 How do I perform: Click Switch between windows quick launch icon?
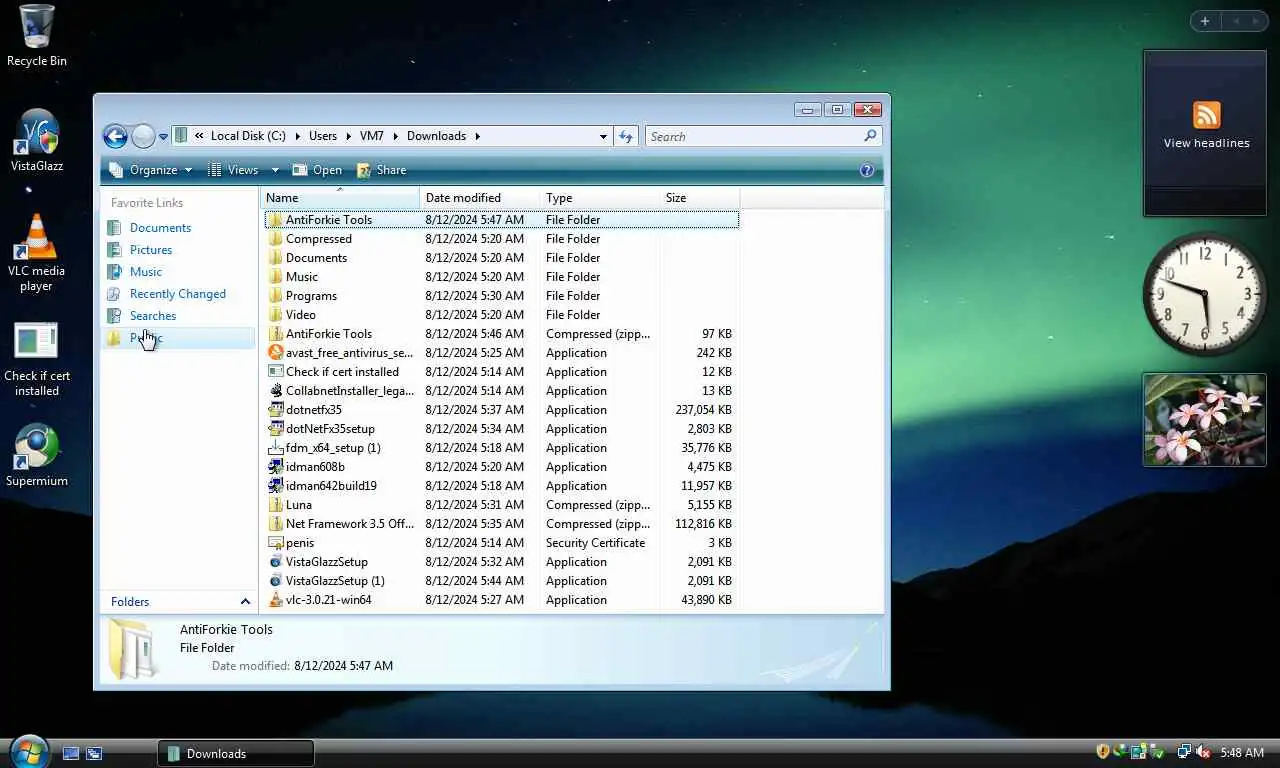(94, 753)
